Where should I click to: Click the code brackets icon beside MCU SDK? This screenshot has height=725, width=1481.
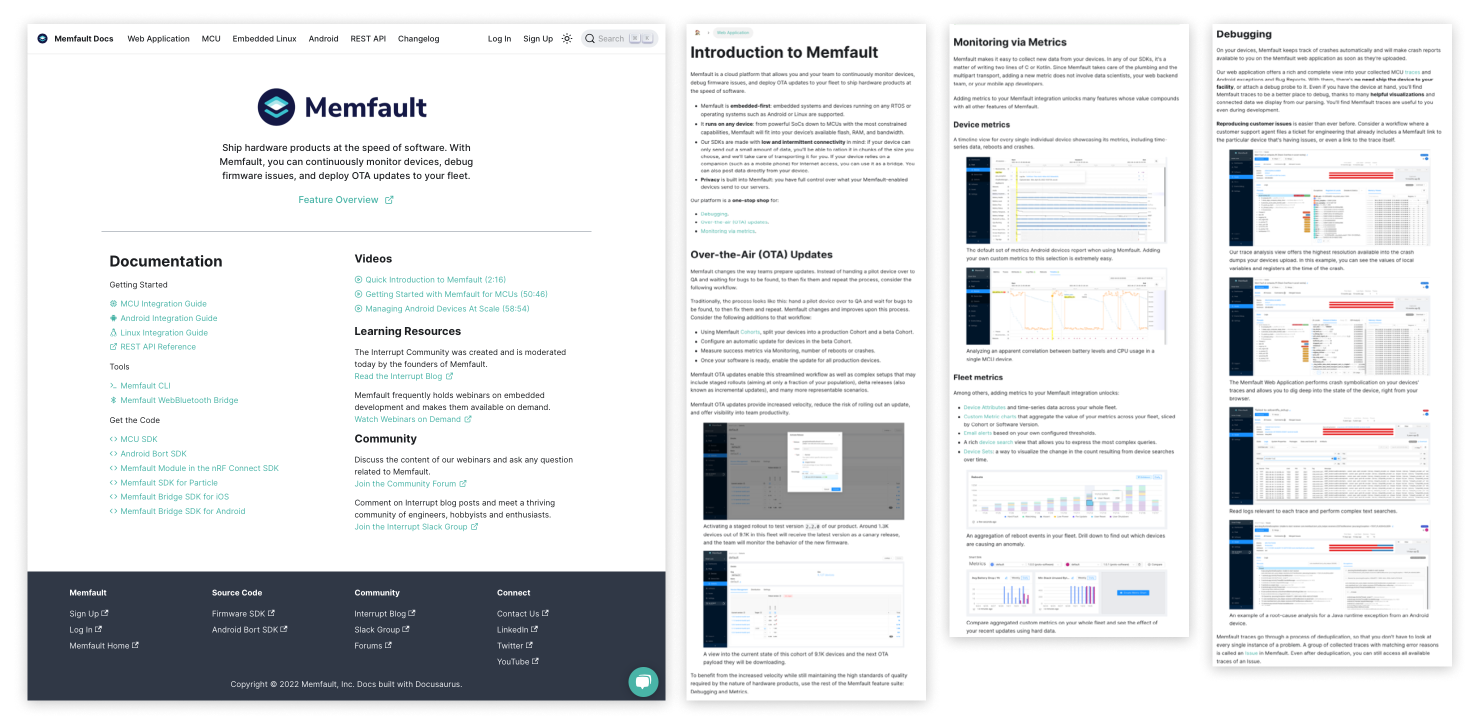[x=114, y=439]
